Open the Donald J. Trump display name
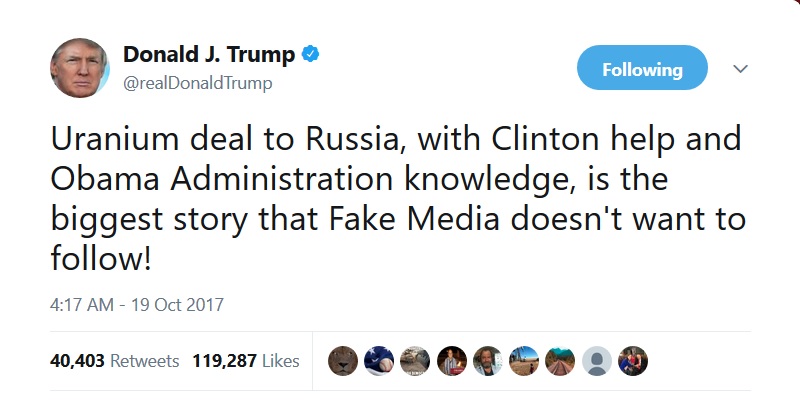800x420 pixels. [x=209, y=54]
